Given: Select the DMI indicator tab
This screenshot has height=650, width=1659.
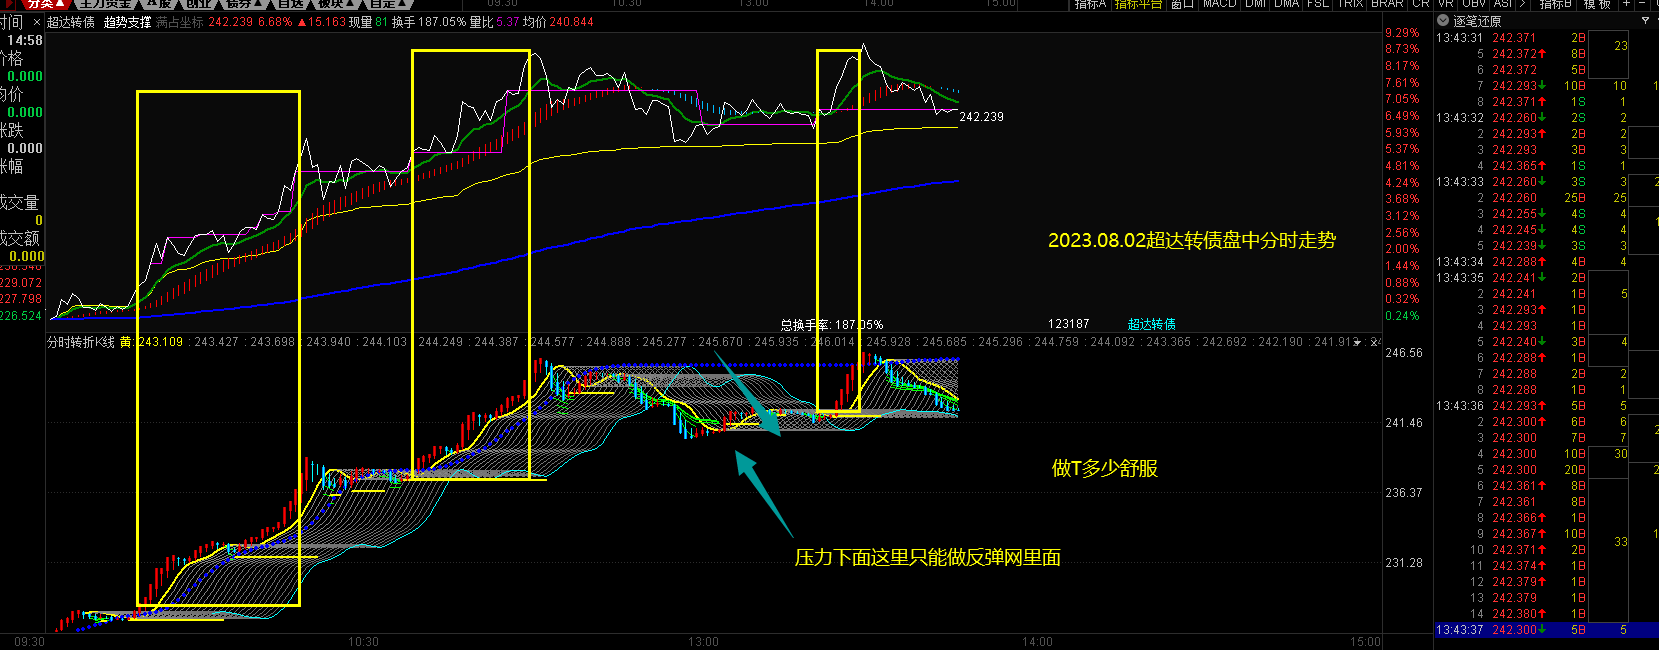Looking at the screenshot, I should pos(1255,4).
